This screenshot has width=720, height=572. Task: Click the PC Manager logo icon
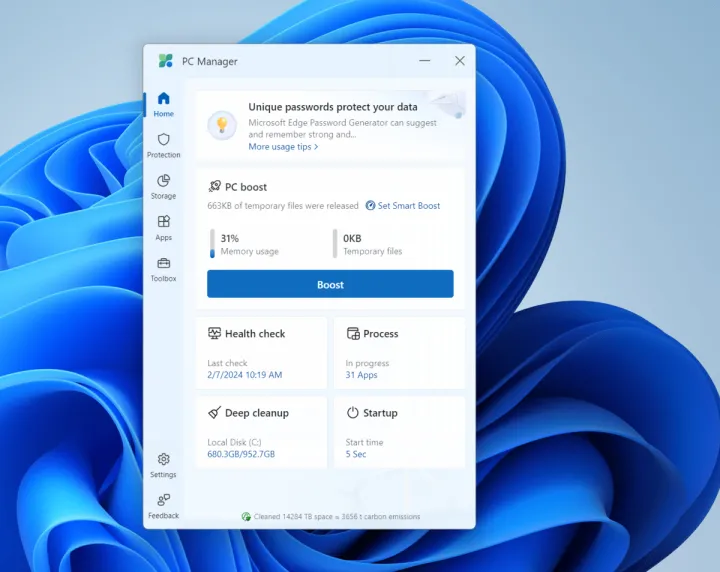pyautogui.click(x=166, y=61)
